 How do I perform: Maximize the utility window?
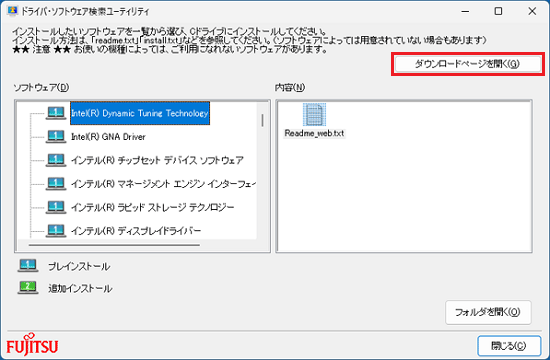[x=498, y=11]
